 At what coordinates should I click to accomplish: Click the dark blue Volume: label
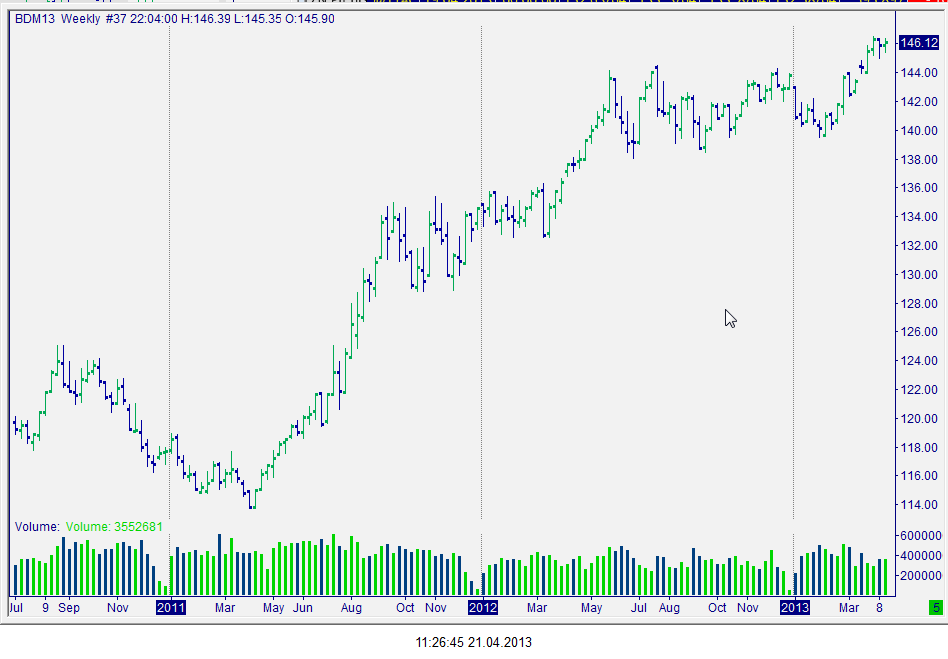pos(37,527)
